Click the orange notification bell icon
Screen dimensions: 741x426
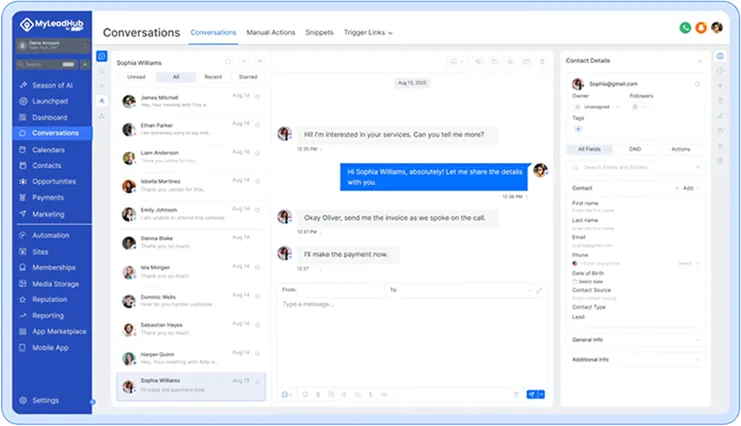[x=701, y=28]
